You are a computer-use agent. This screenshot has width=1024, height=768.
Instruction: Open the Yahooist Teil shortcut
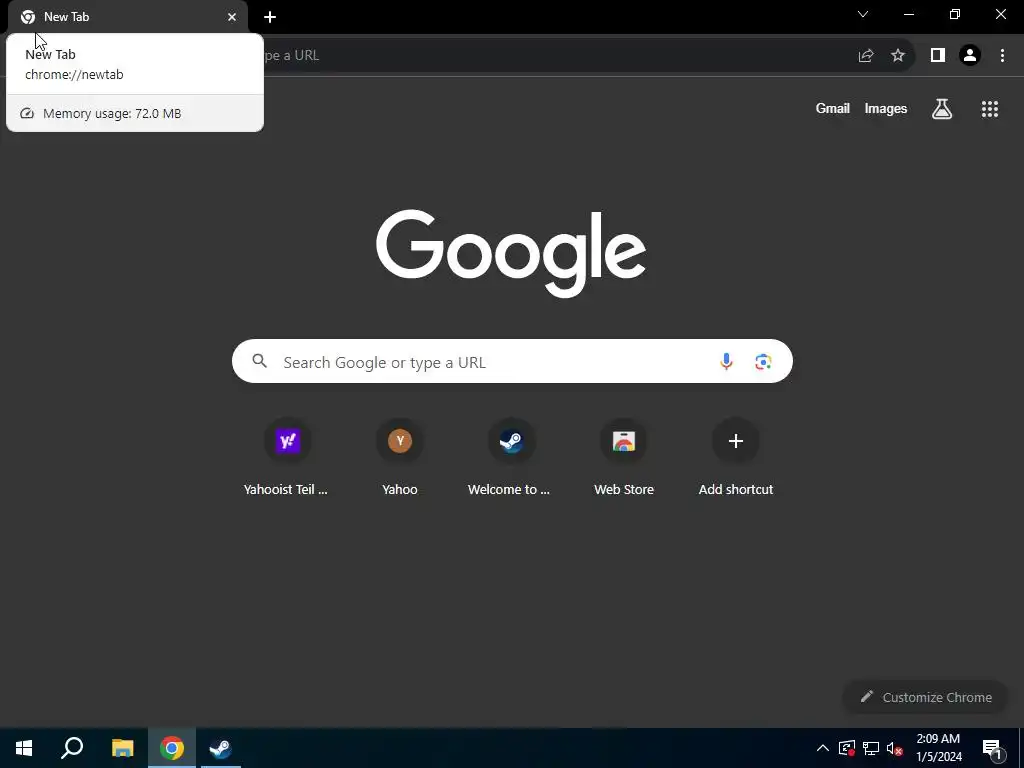click(287, 457)
